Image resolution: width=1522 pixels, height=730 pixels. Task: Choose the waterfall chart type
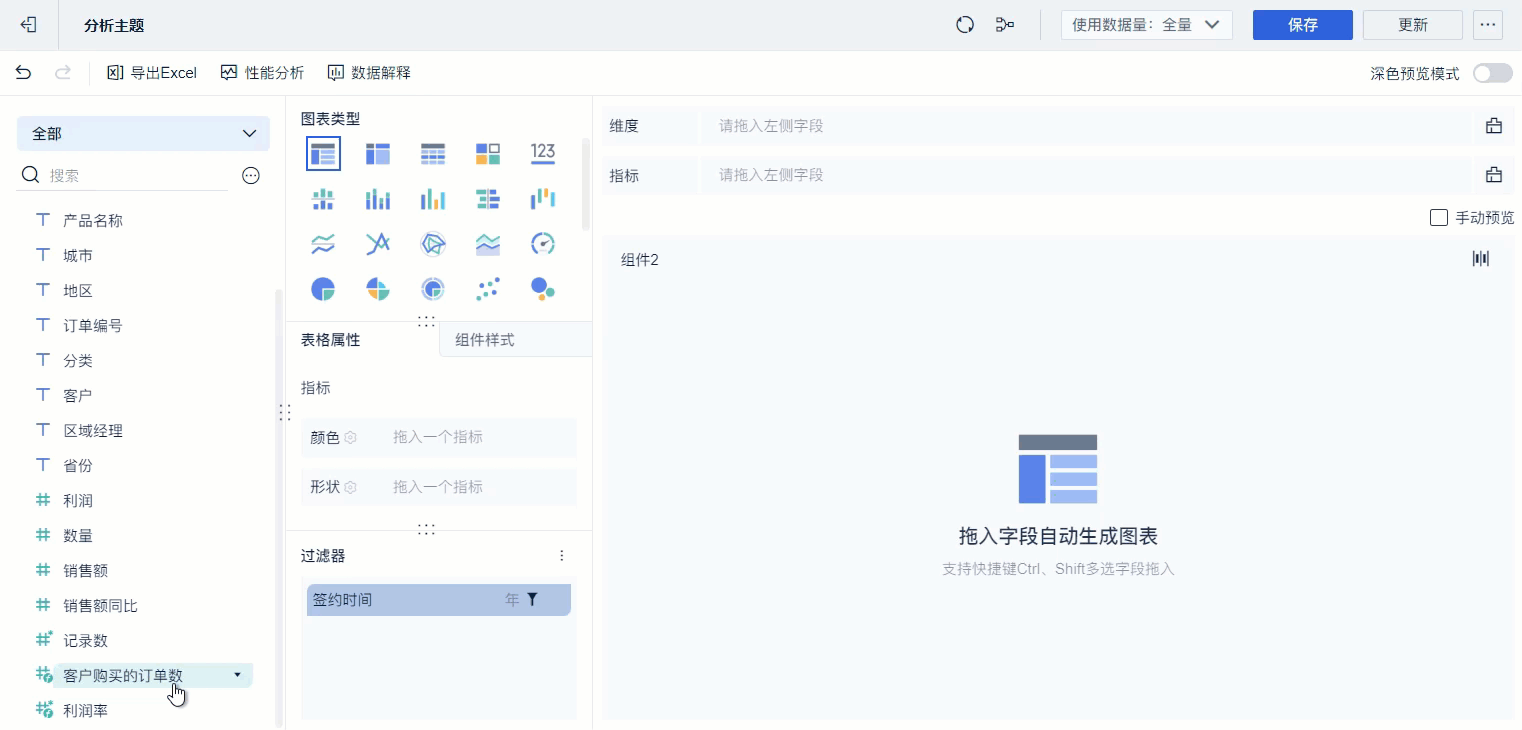coord(543,199)
